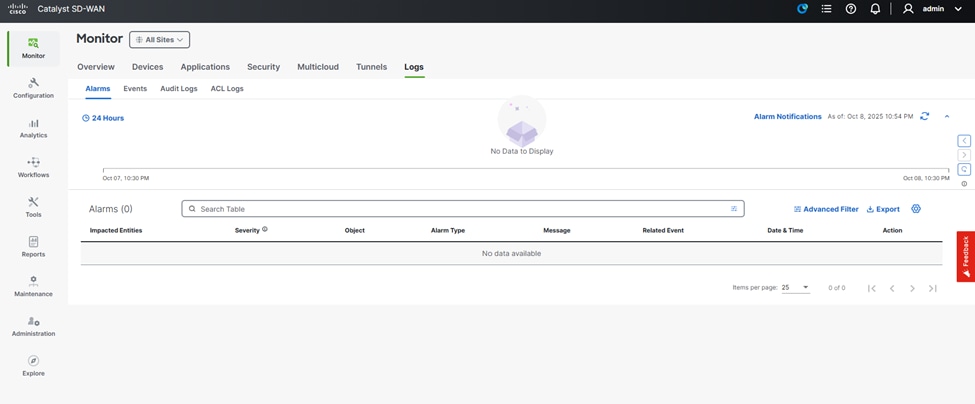Select the Alarms sub-tab
This screenshot has height=404, width=975.
pos(98,89)
